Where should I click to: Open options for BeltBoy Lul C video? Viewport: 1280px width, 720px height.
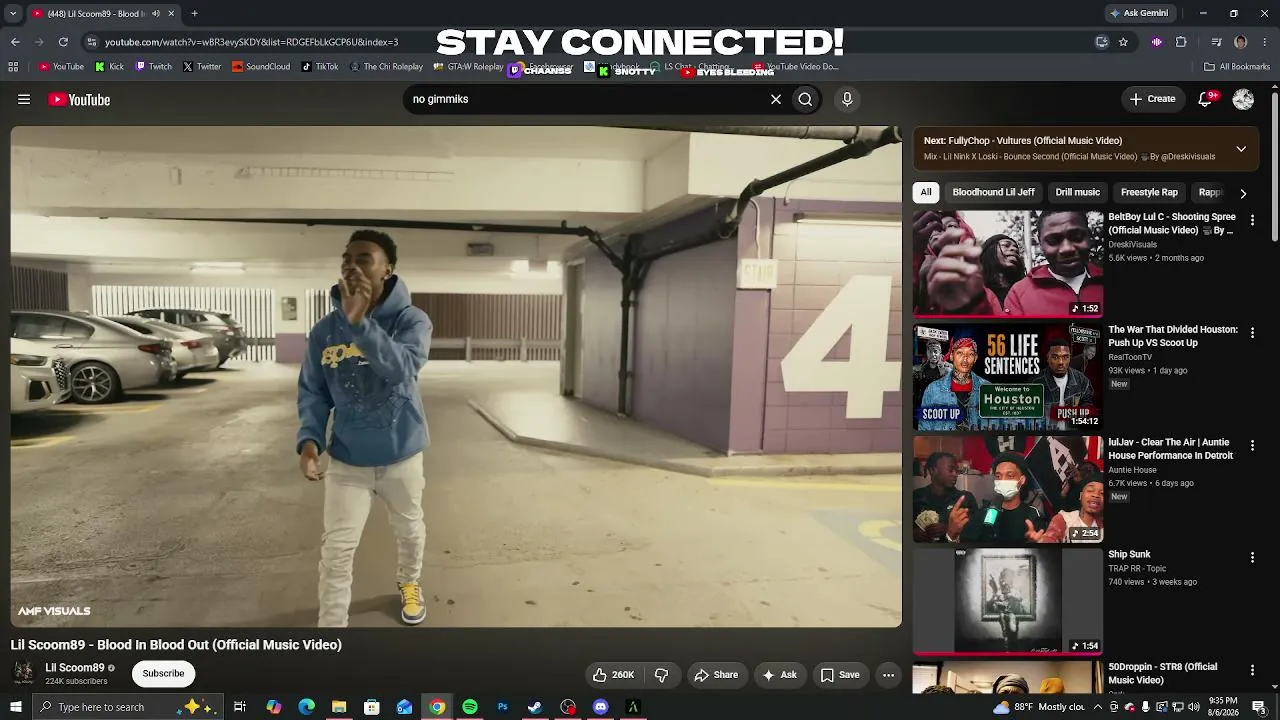point(1252,220)
